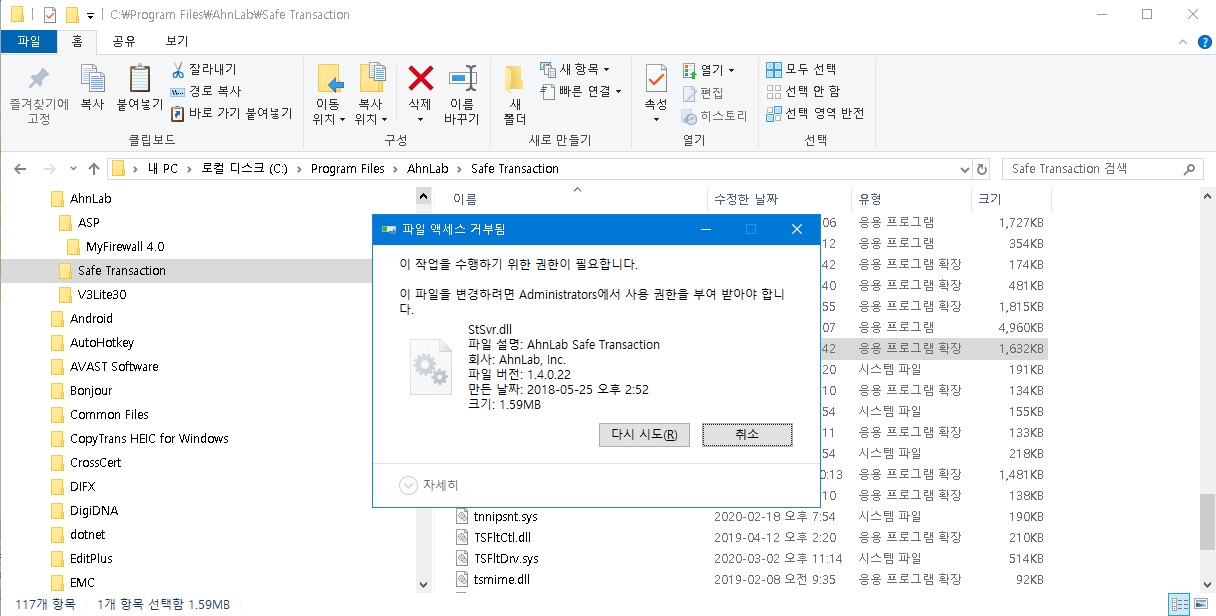The width and height of the screenshot is (1216, 616).
Task: Click Select none (선택 안 함)
Action: pyautogui.click(x=803, y=91)
